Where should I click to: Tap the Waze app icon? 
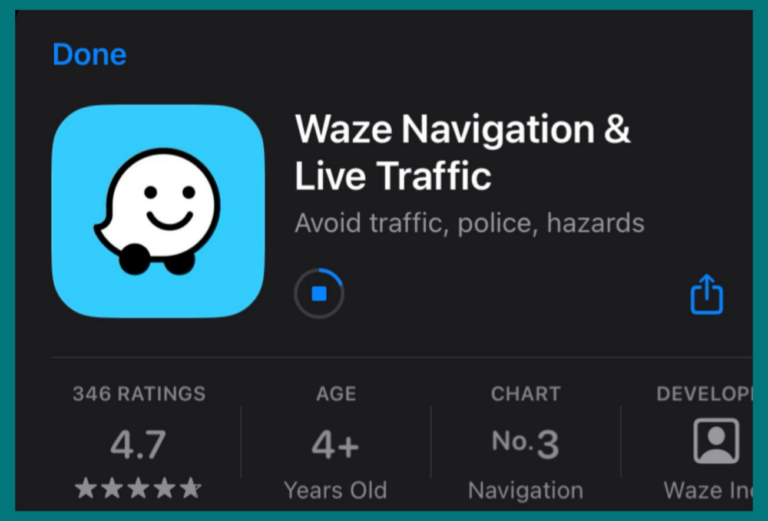click(x=158, y=211)
